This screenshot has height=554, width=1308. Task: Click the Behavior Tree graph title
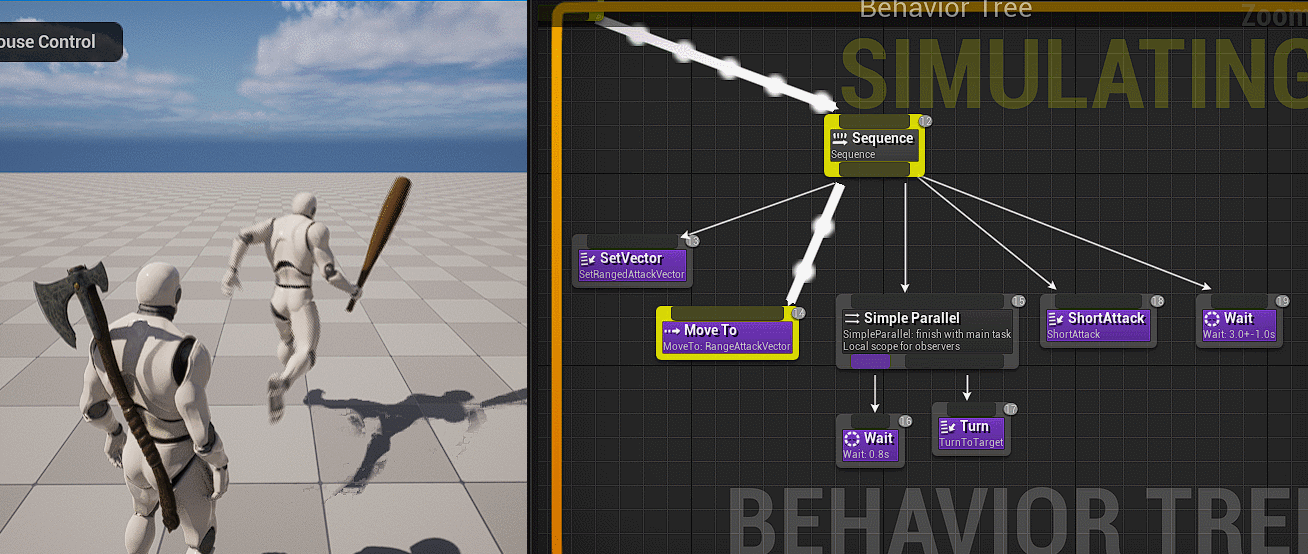click(945, 9)
